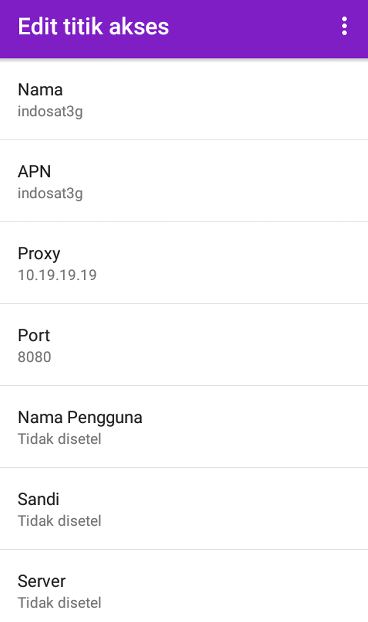
Task: Tap the indosat3g value under Nama
Action: (x=50, y=111)
